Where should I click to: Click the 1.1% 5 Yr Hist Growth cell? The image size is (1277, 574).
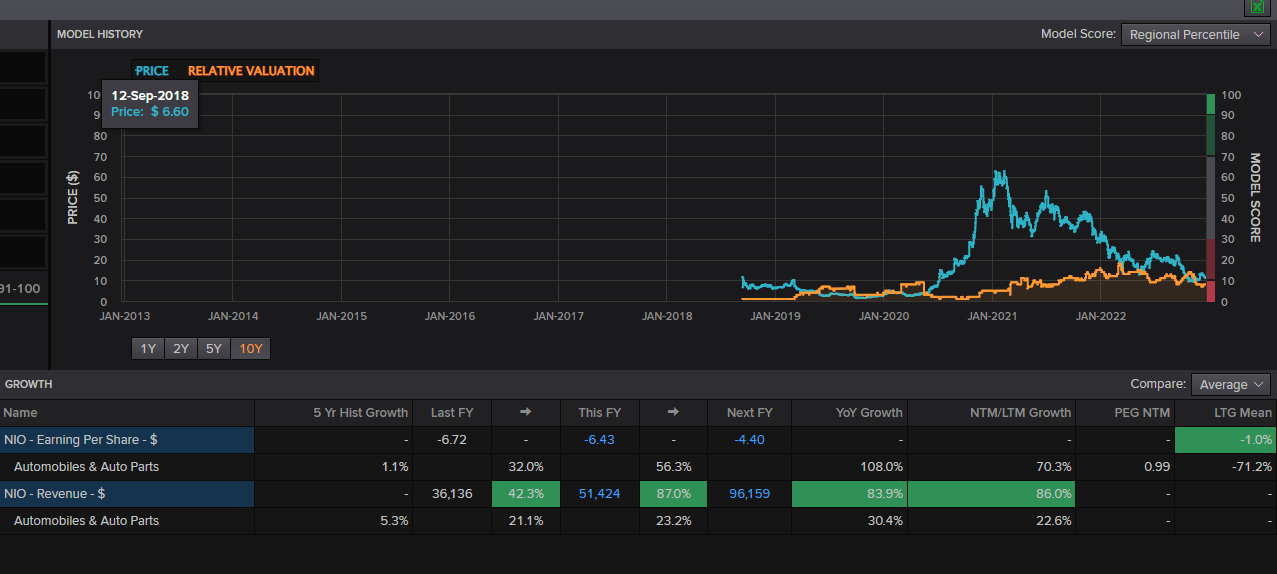333,467
